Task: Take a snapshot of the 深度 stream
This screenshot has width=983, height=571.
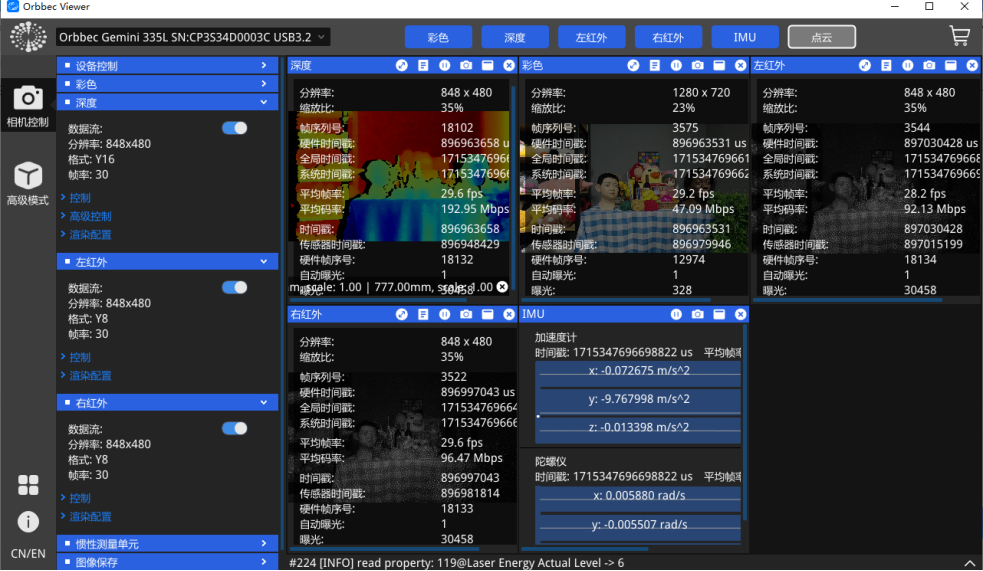Action: (466, 65)
